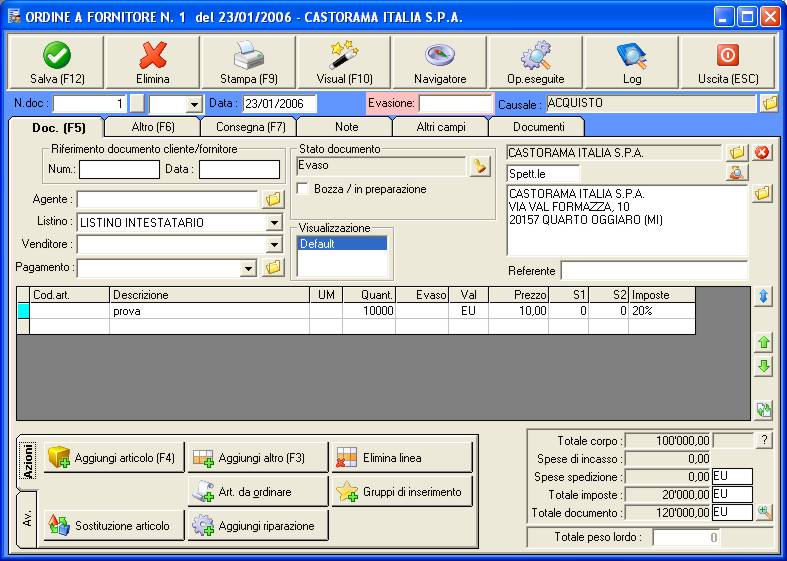Click contact search icon beside Spett.le
The width and height of the screenshot is (787, 561).
[x=737, y=173]
